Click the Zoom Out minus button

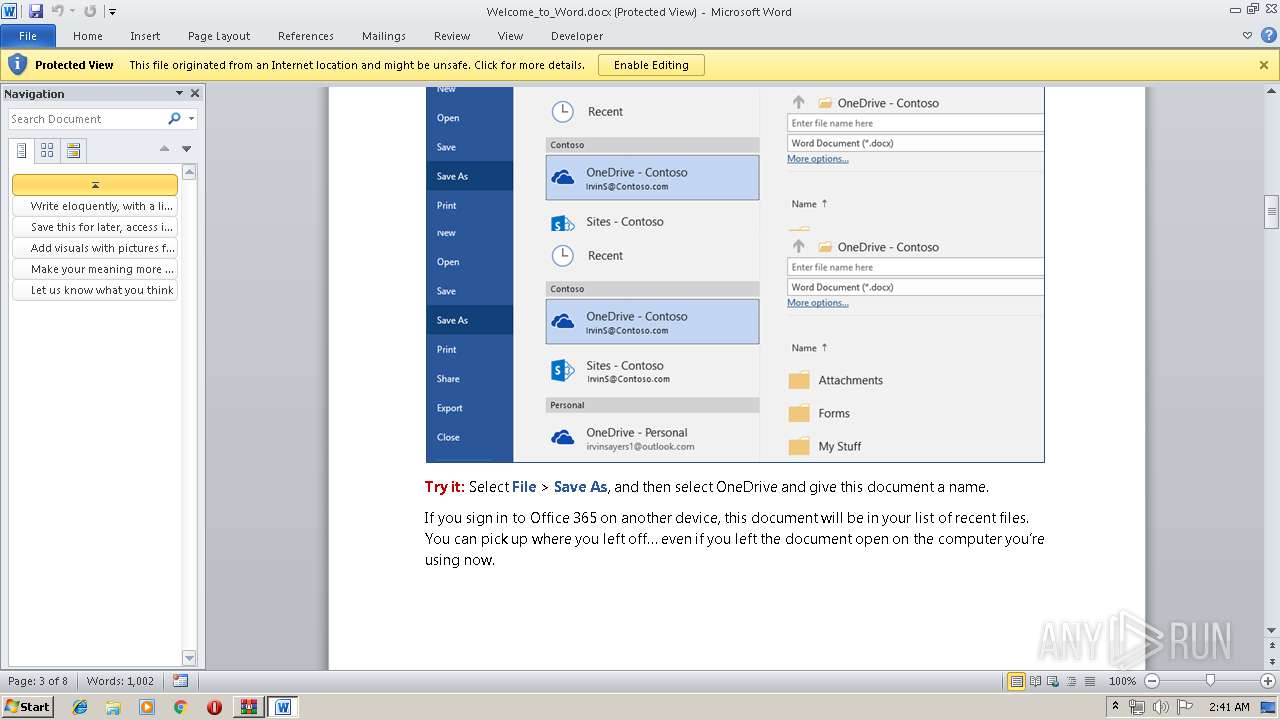click(x=1151, y=681)
